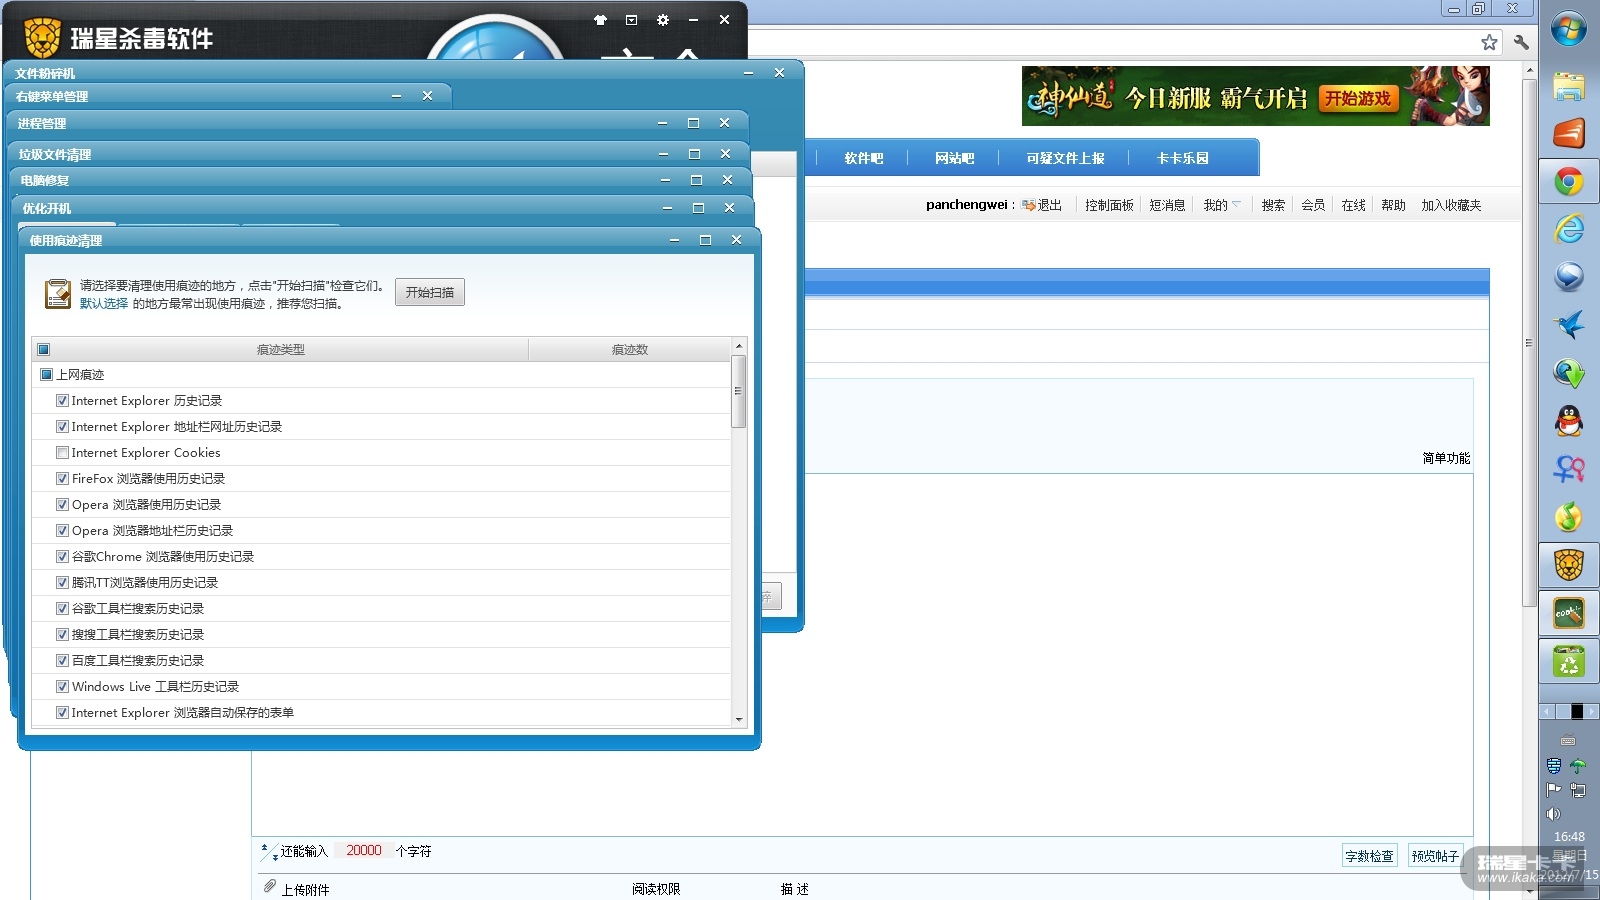Uncheck 腾讯TT浏览器使用历史记录
The image size is (1600, 900).
tap(62, 583)
